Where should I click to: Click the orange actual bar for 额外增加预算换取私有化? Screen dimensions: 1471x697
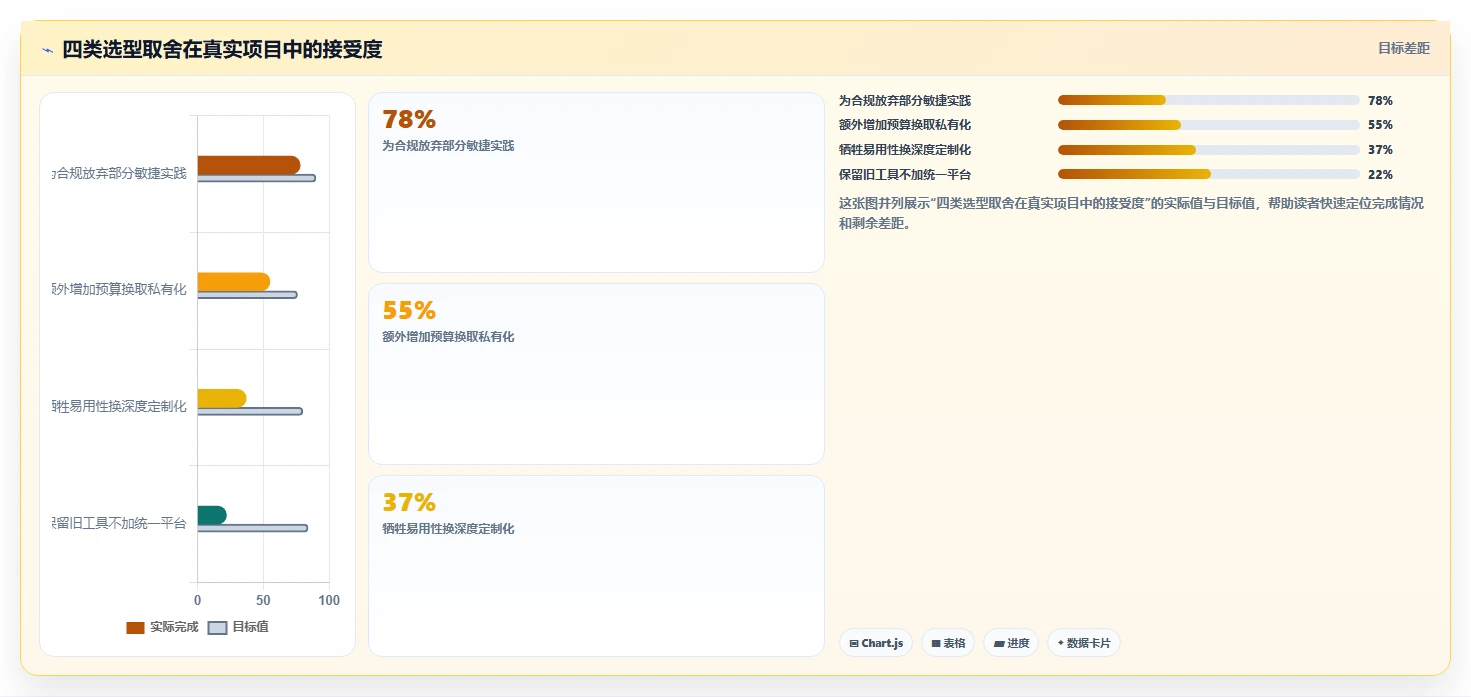(x=233, y=282)
